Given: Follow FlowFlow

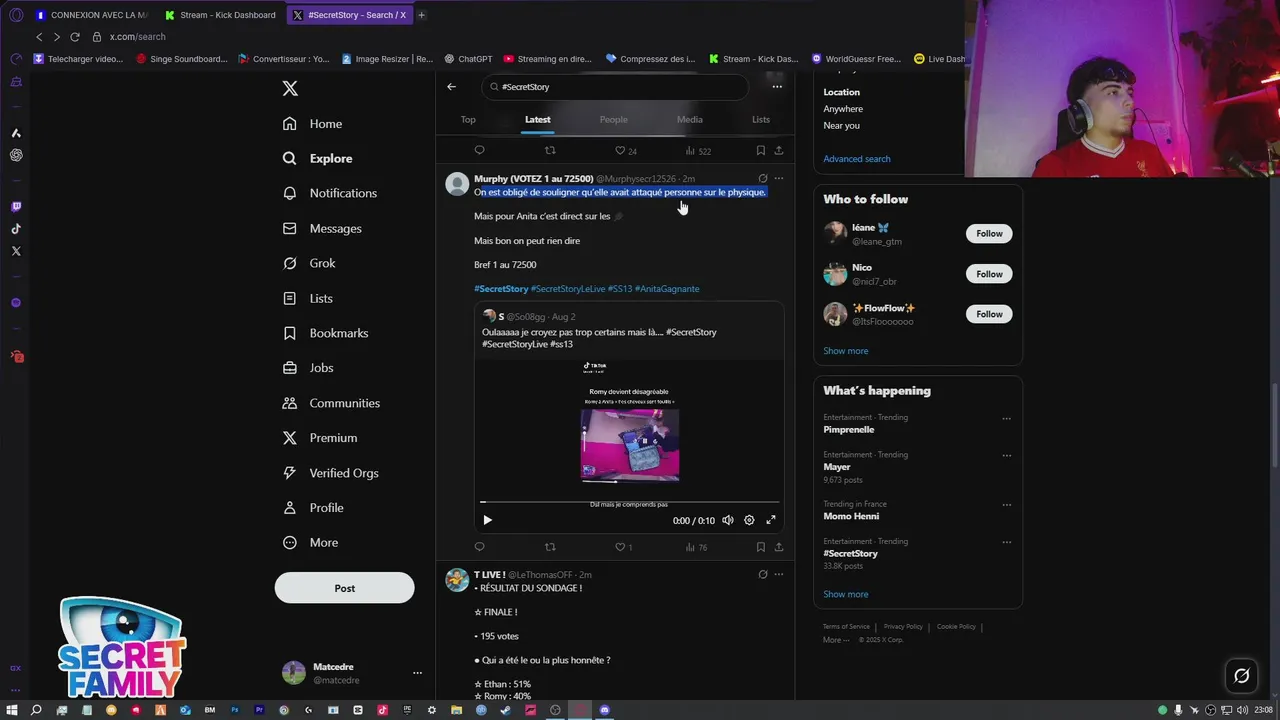Looking at the screenshot, I should (989, 314).
